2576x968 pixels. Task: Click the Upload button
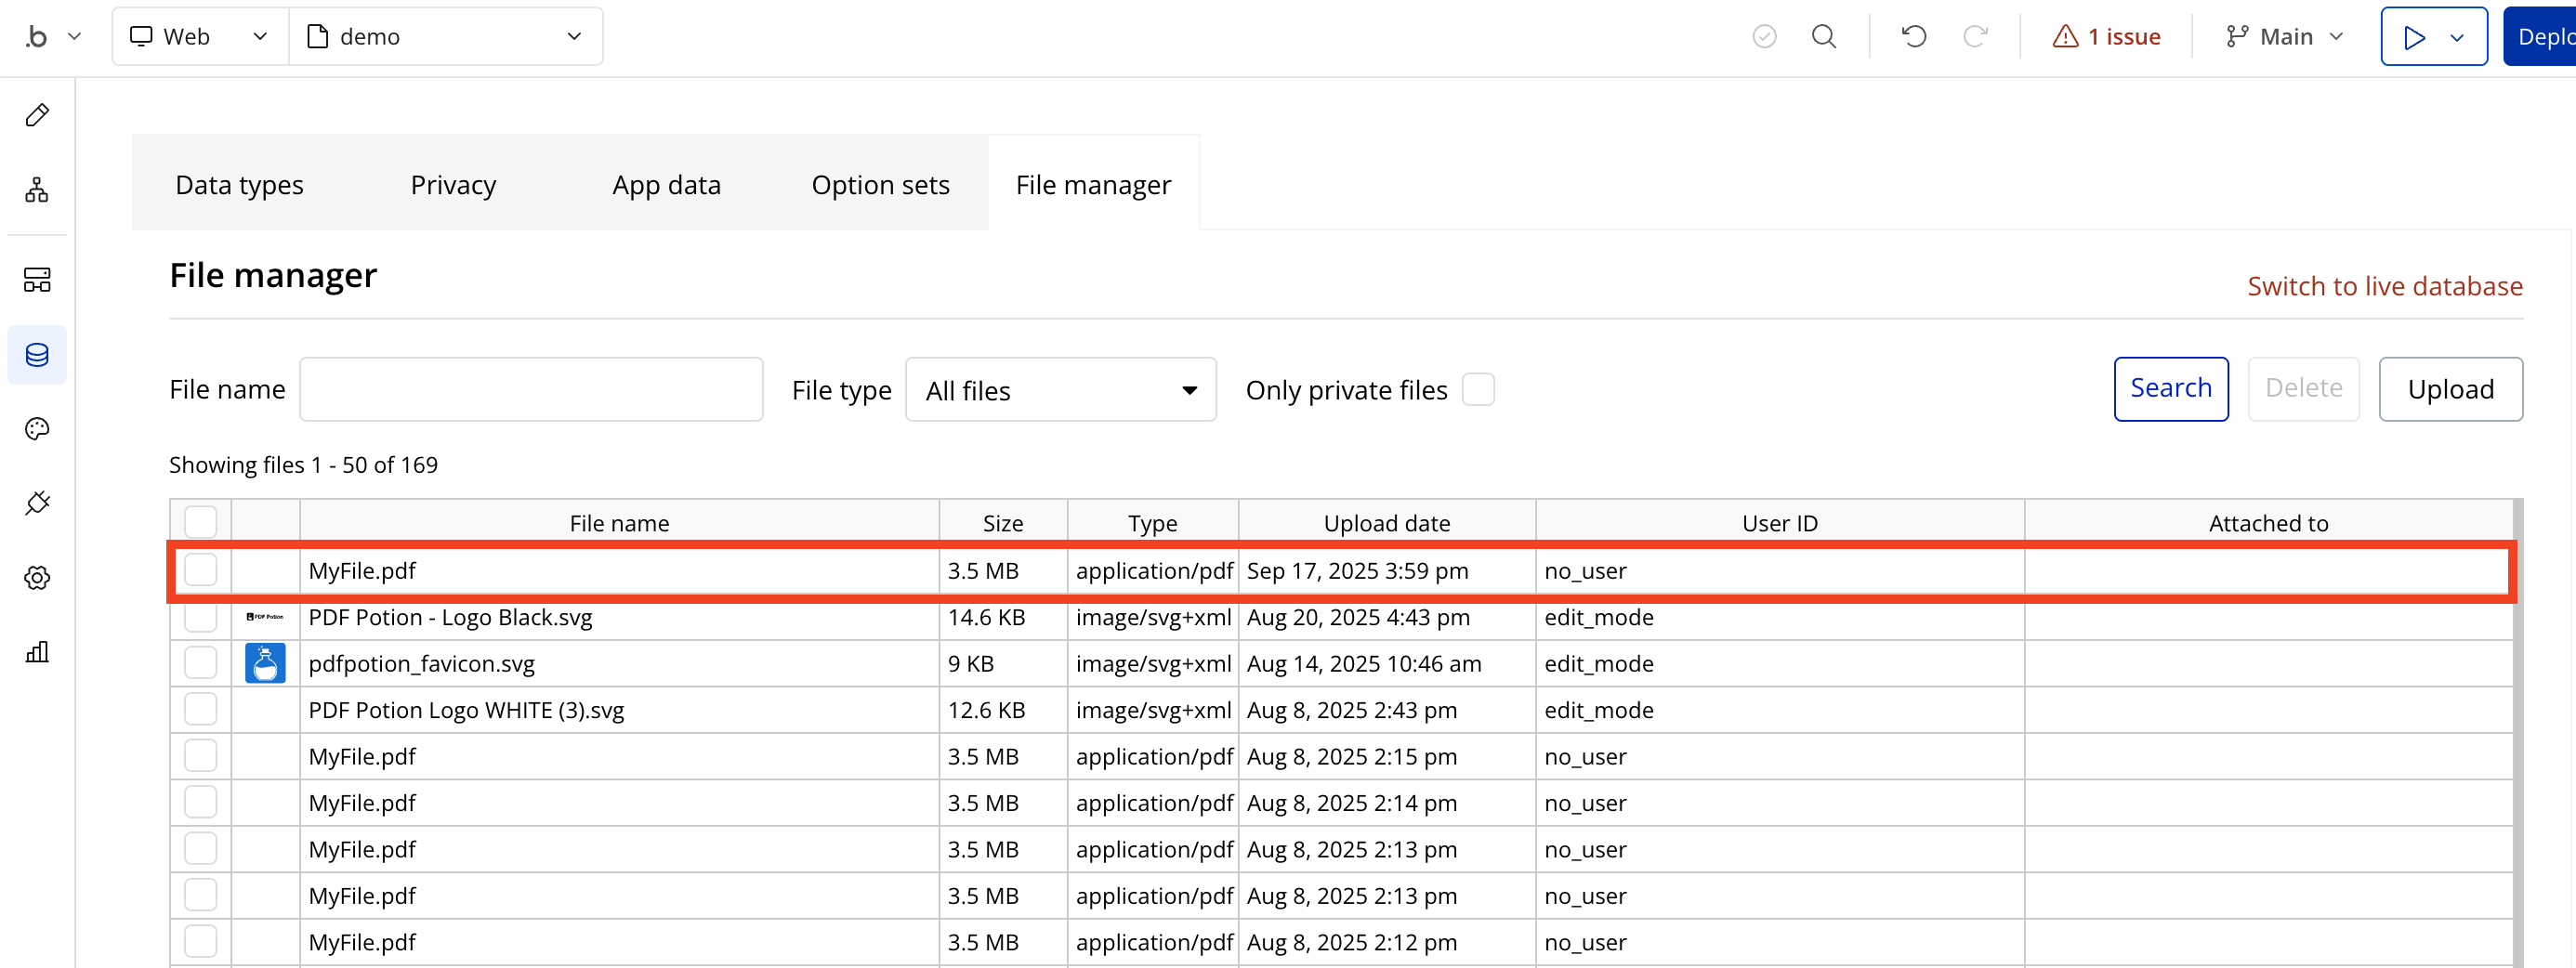[2449, 389]
